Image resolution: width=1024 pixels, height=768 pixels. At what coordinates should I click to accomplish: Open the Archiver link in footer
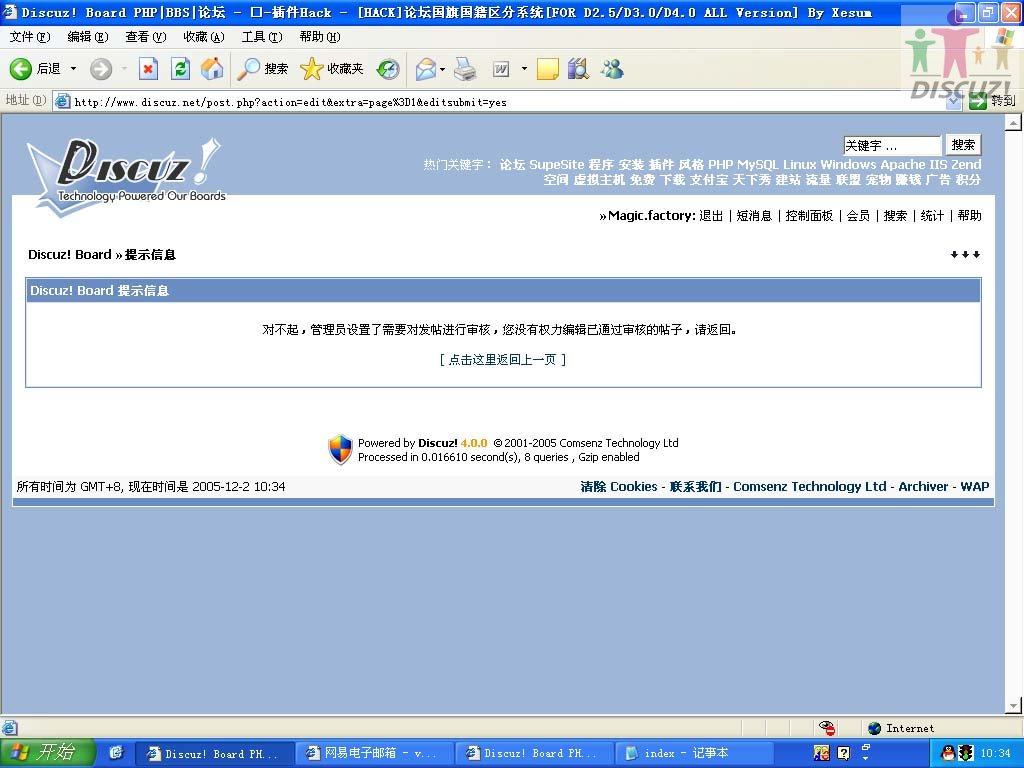(x=923, y=487)
